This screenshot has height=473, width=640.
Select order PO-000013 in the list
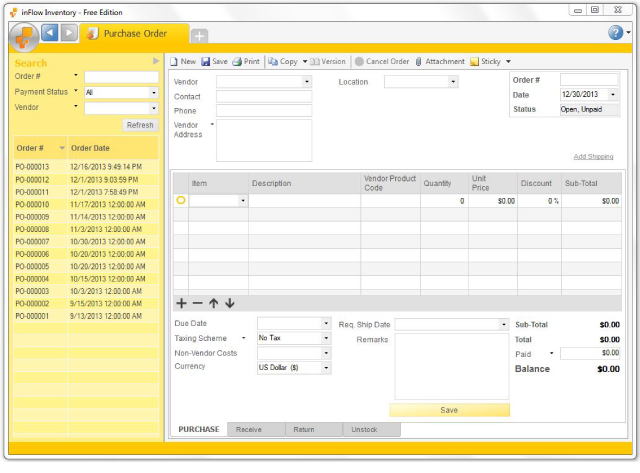click(x=86, y=167)
